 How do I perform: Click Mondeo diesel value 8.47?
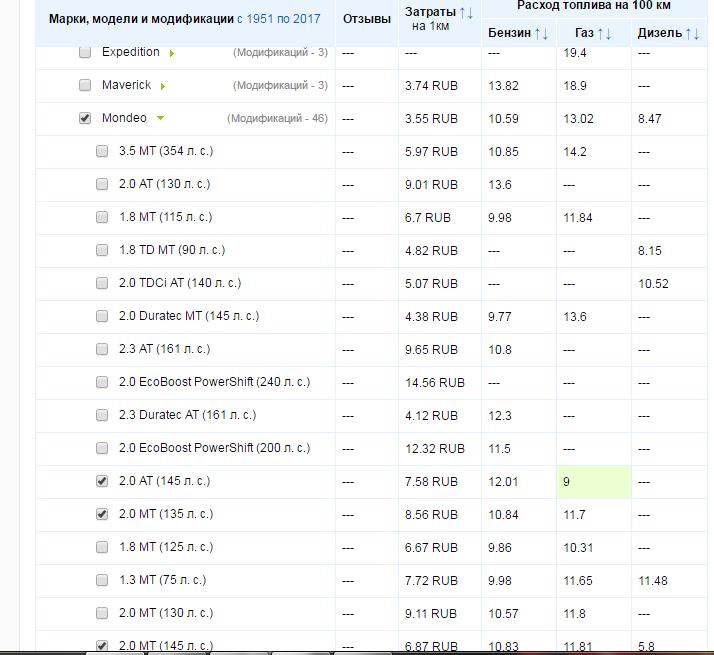pos(649,119)
